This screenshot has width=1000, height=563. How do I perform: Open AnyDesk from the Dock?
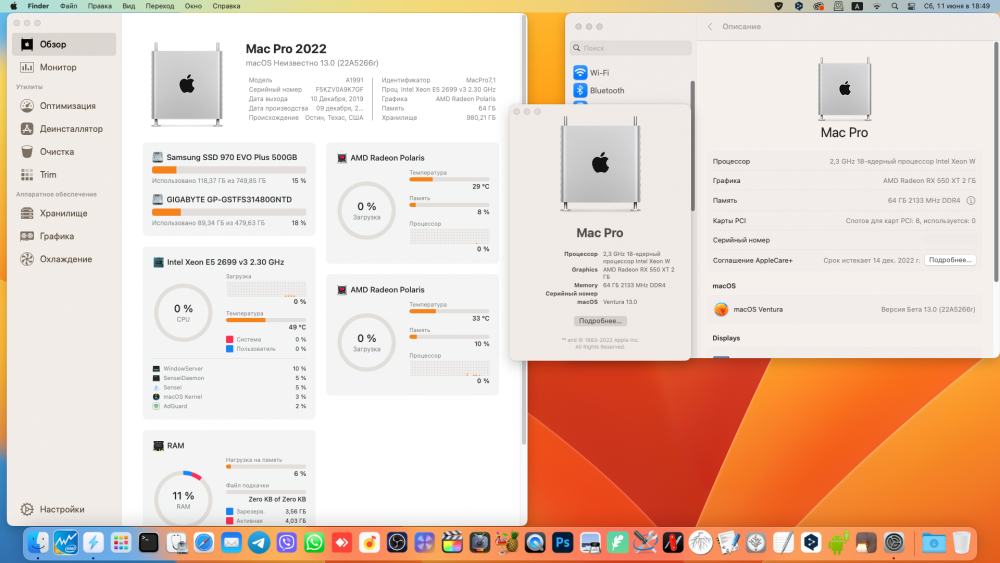(x=342, y=543)
